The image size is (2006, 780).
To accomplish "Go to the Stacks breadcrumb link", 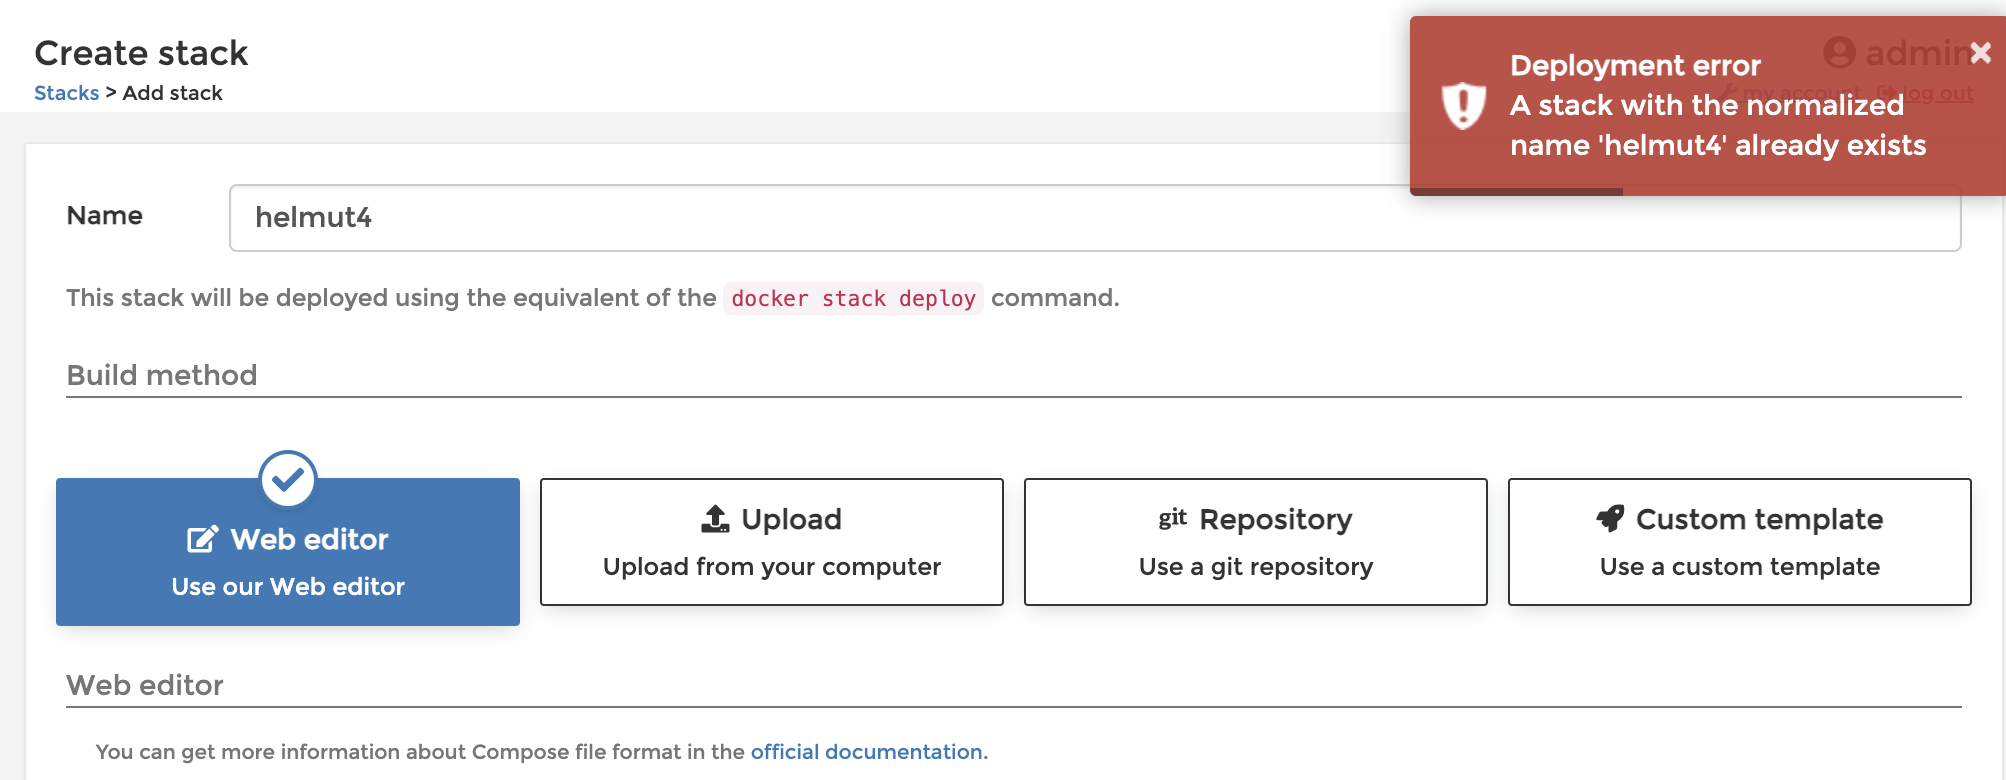I will click(66, 93).
